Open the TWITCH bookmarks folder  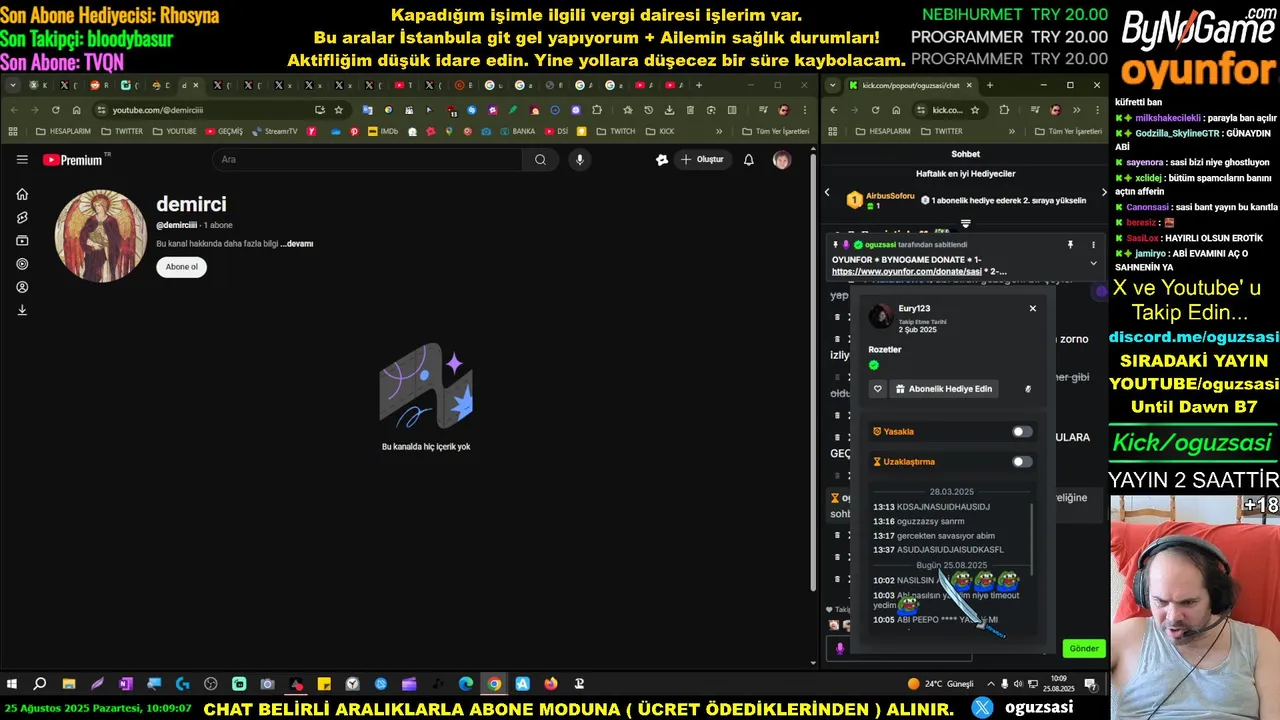[x=616, y=131]
